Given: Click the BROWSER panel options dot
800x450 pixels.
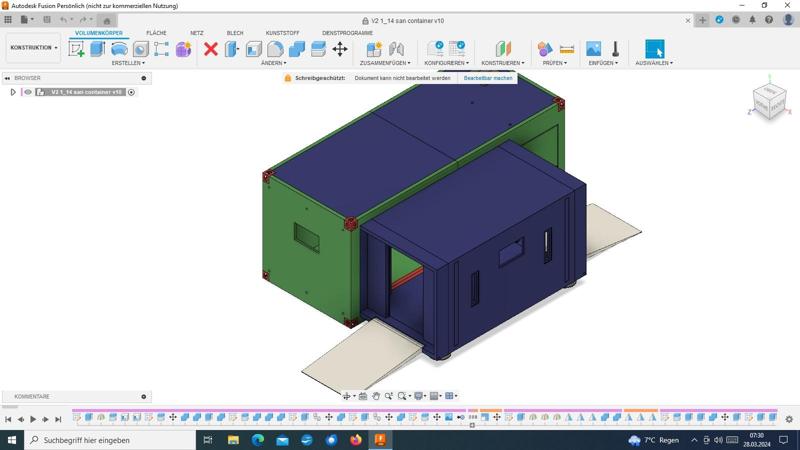Looking at the screenshot, I should point(144,78).
